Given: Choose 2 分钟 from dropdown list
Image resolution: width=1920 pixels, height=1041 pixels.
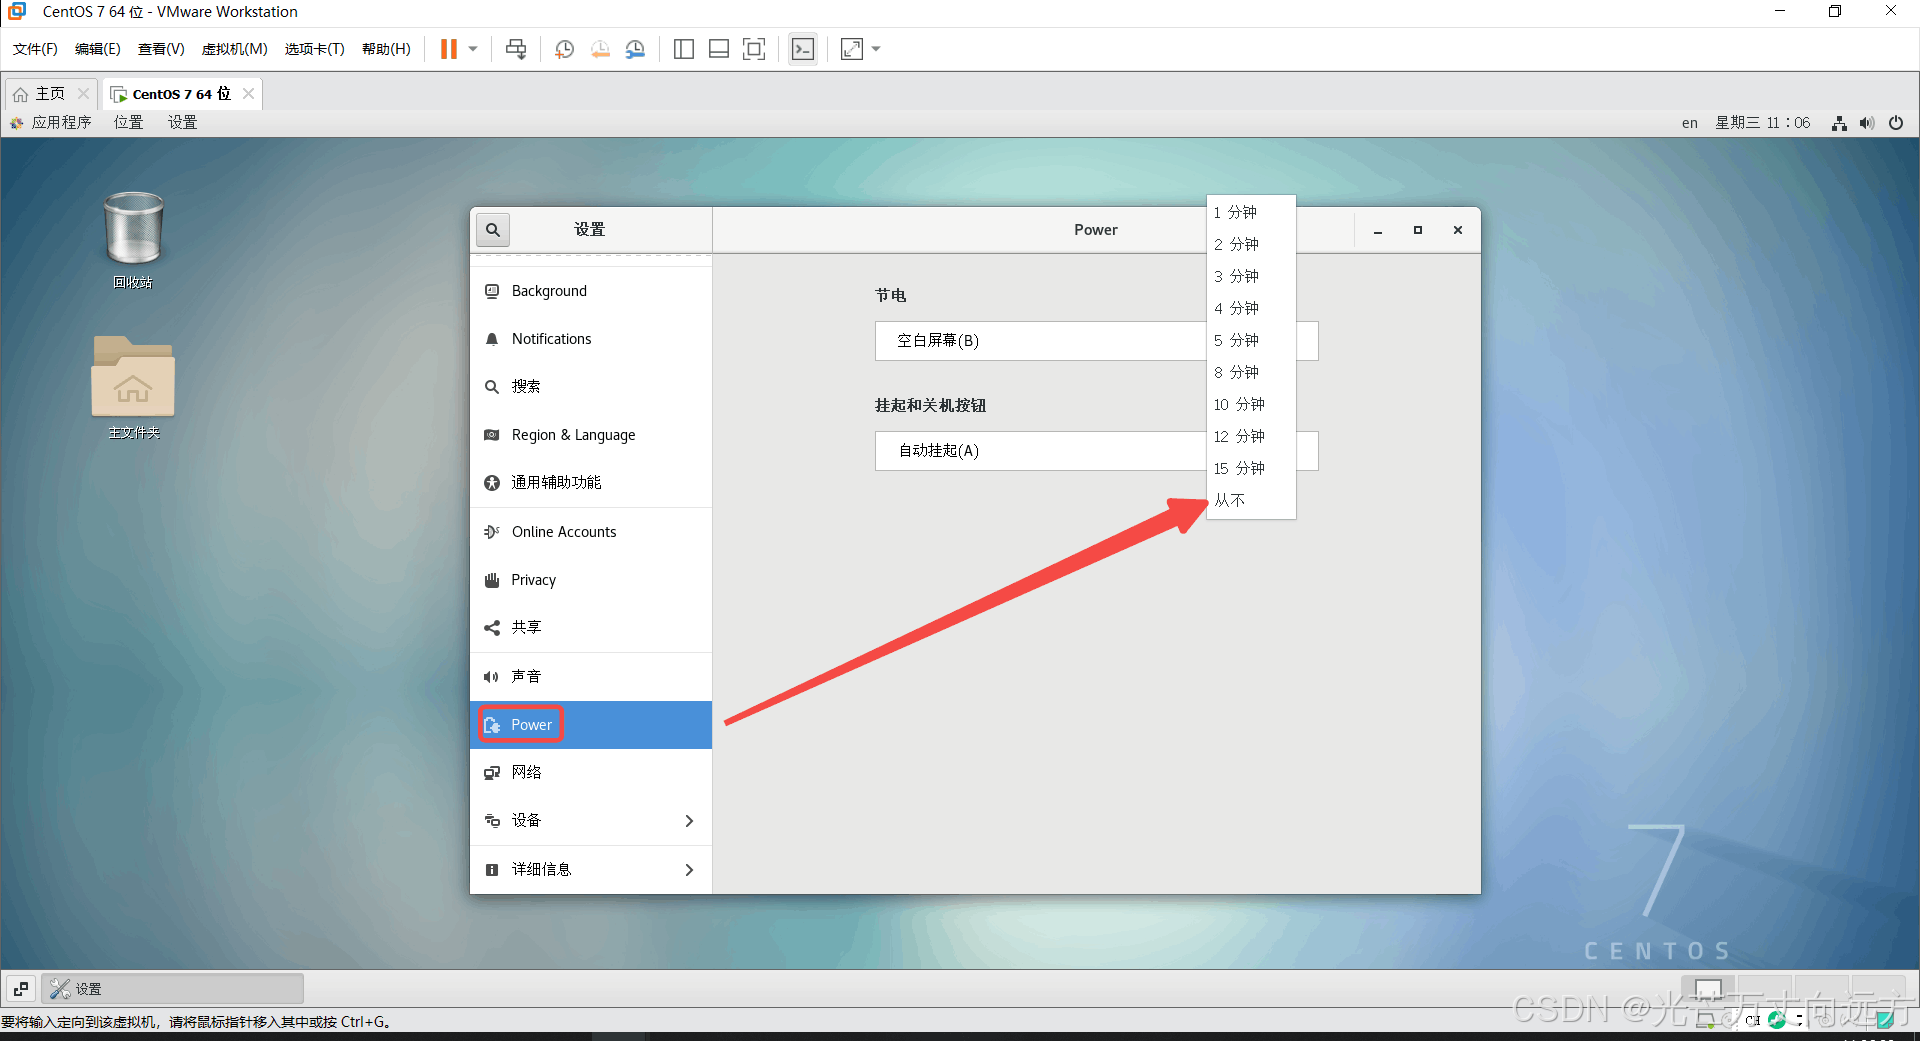Looking at the screenshot, I should pos(1251,244).
